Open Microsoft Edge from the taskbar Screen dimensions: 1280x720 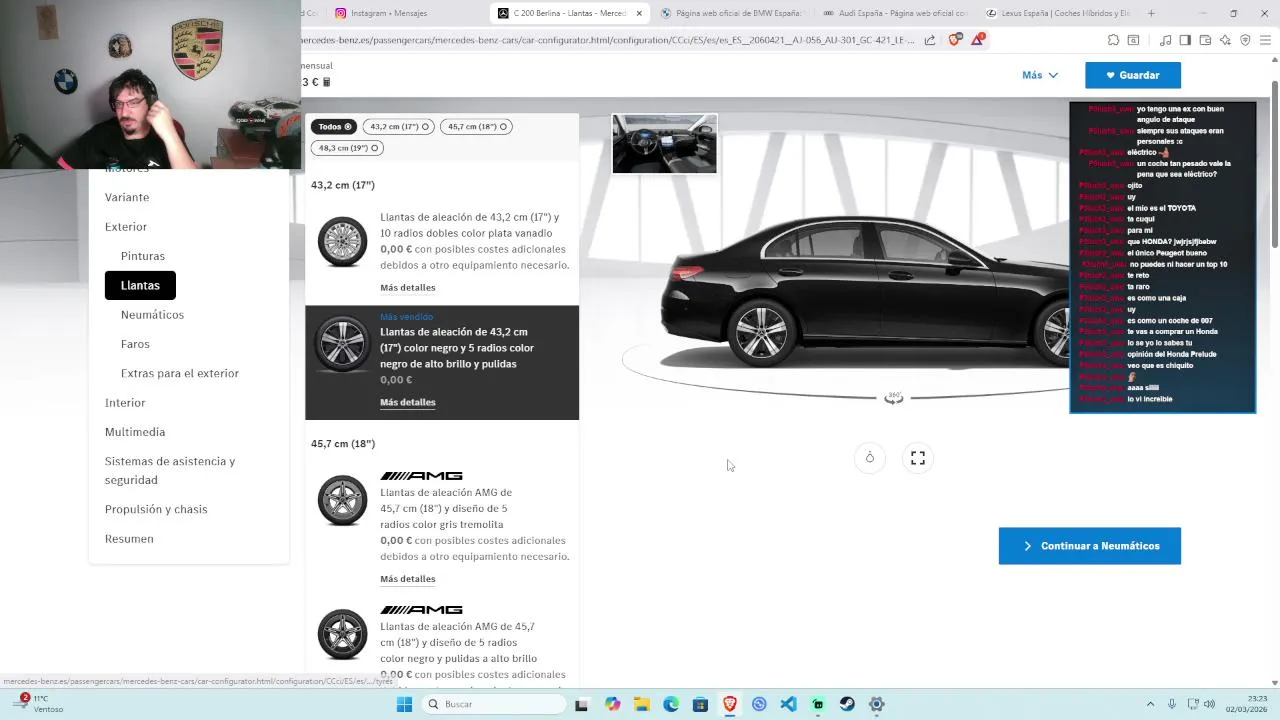pyautogui.click(x=671, y=704)
